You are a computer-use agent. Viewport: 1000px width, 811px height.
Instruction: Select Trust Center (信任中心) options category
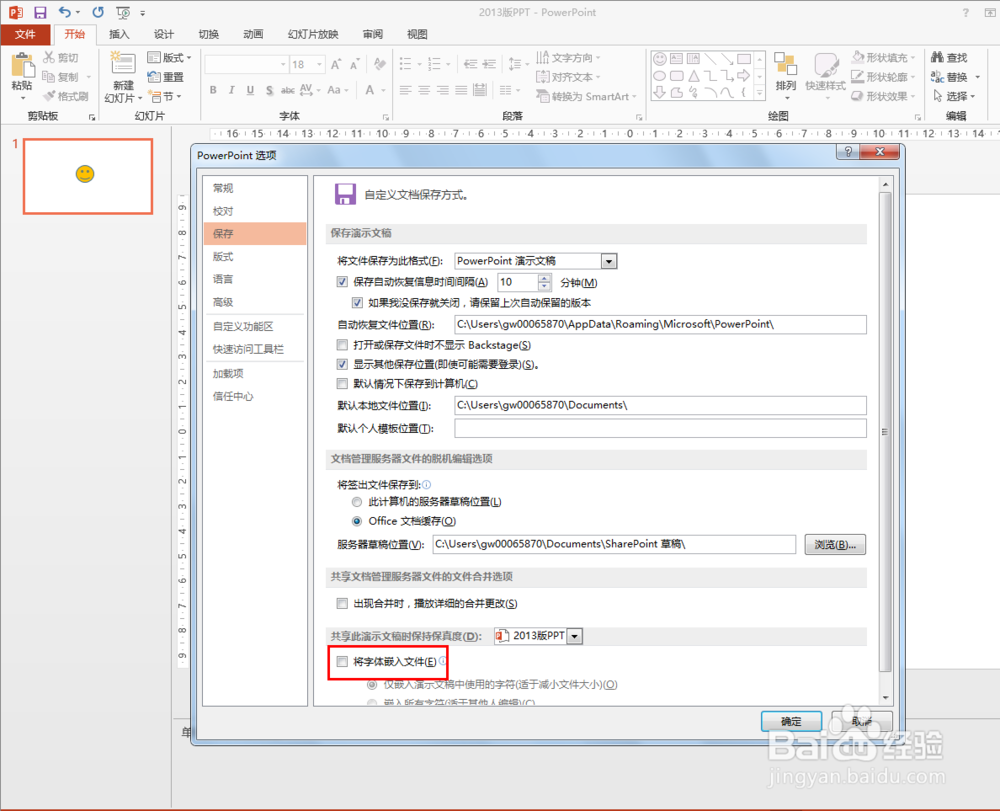(254, 396)
